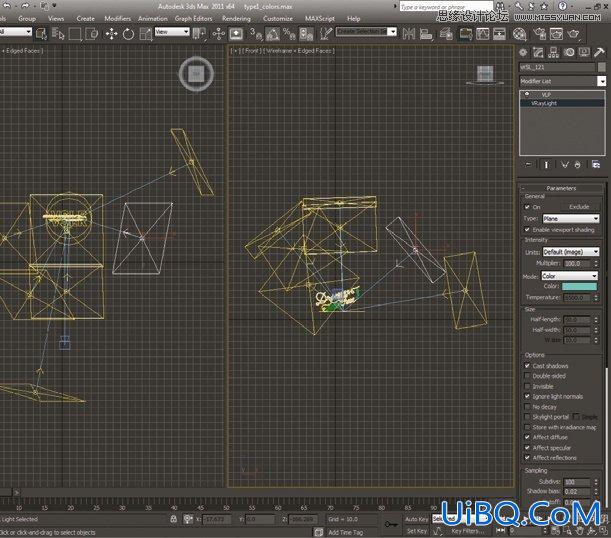The width and height of the screenshot is (611, 538).
Task: Toggle Enable viewport shading checkbox
Action: [x=527, y=229]
